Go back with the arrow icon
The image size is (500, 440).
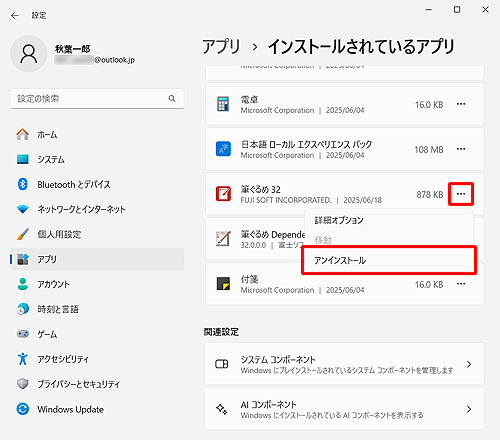[x=15, y=15]
